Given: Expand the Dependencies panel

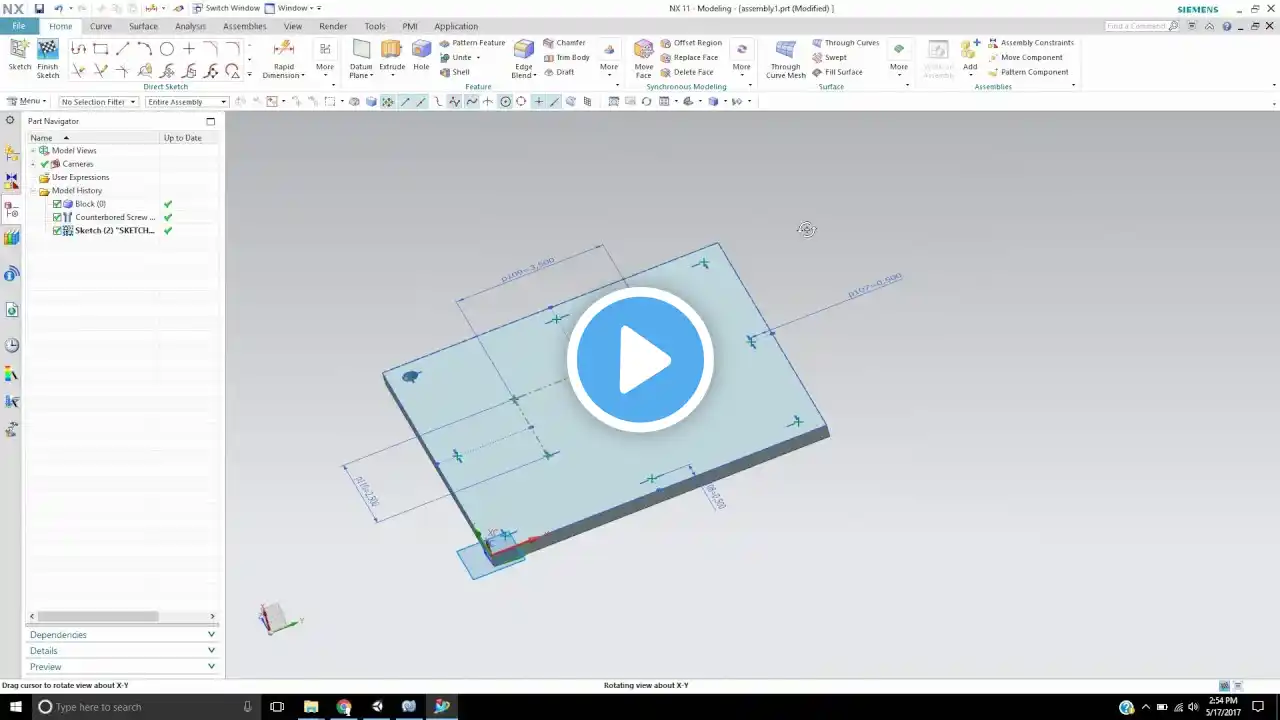Looking at the screenshot, I should point(122,635).
